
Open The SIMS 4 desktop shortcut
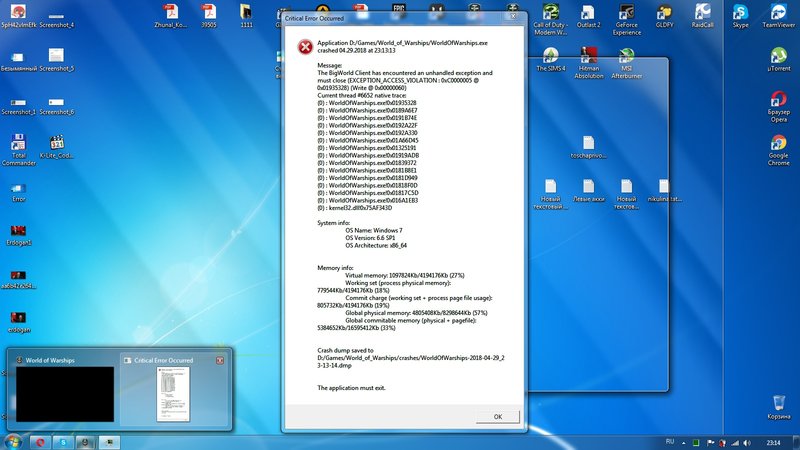pyautogui.click(x=551, y=59)
